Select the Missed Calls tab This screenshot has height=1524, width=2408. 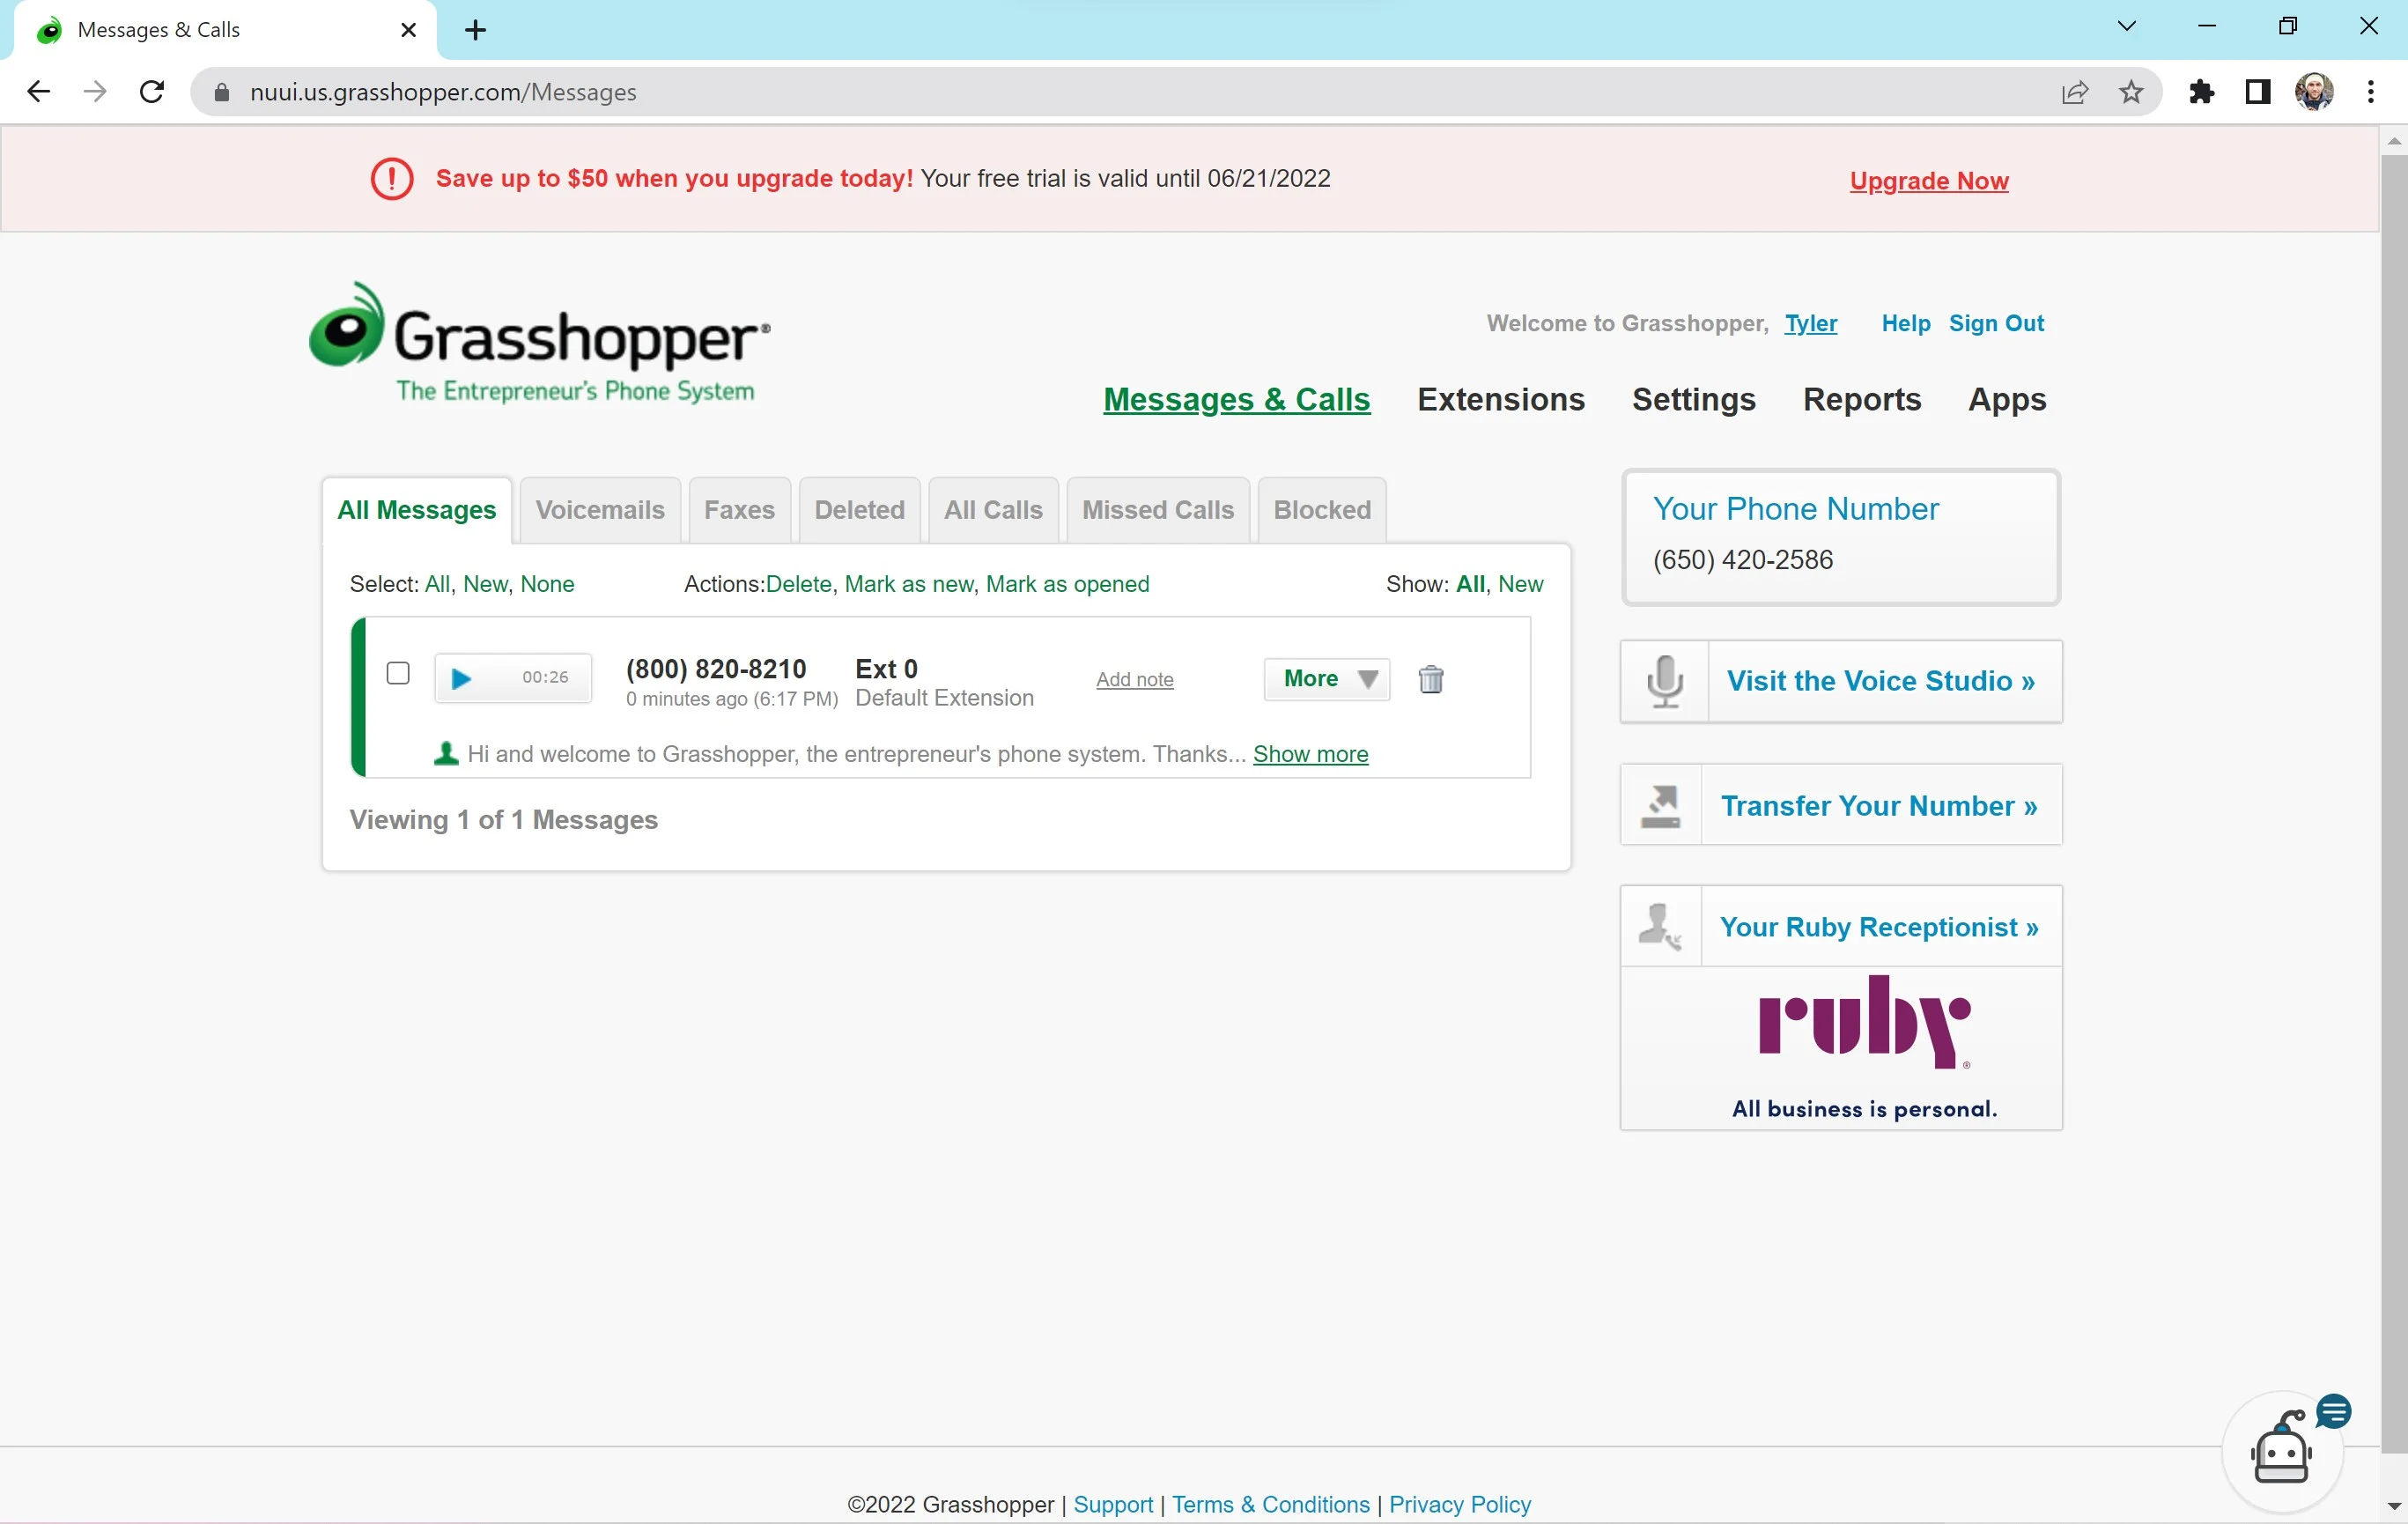point(1156,509)
